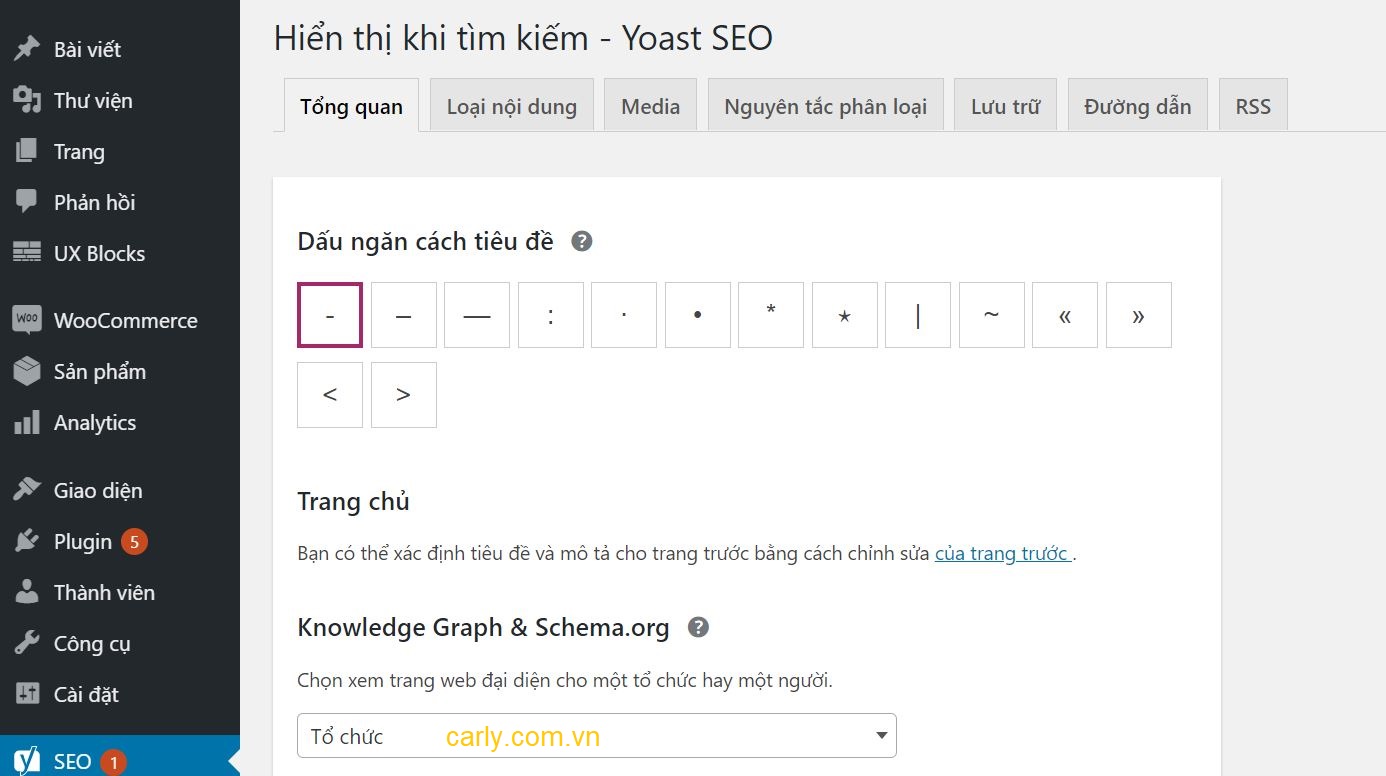
Task: Switch to the Media tab
Action: (651, 105)
